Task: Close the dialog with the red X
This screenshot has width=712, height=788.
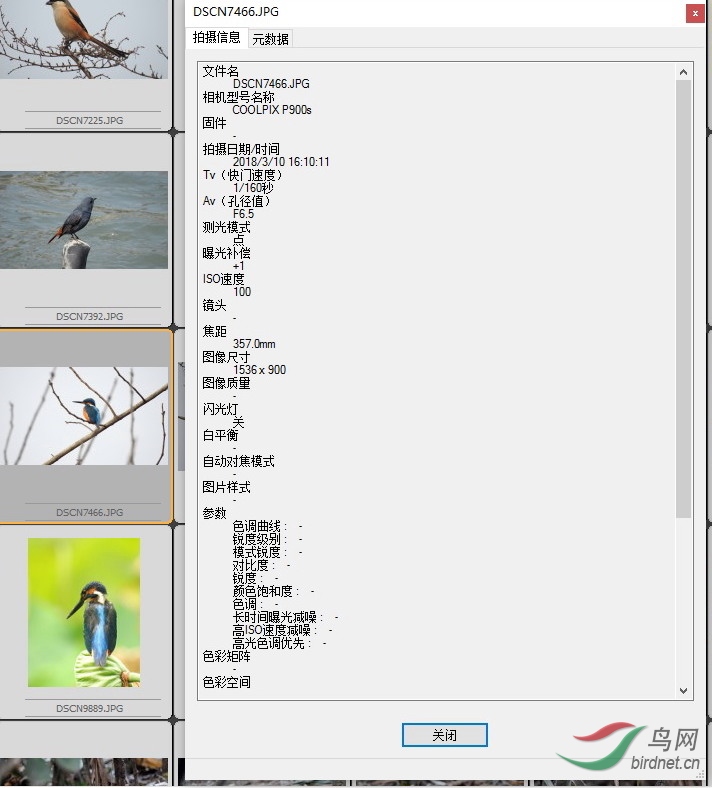Action: point(694,13)
